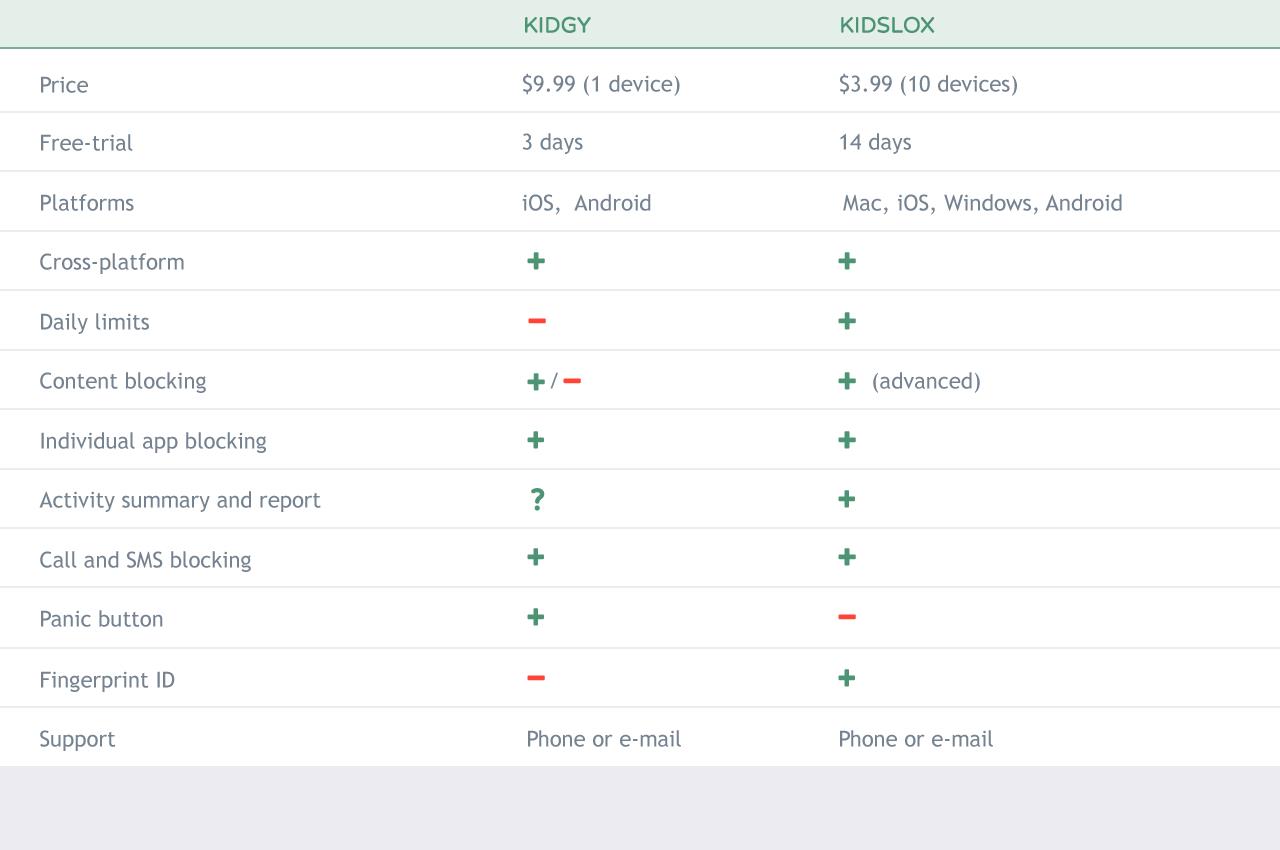The height and width of the screenshot is (850, 1280).
Task: Click Mac, iOS, Windows, Android value
Action: [x=983, y=203]
